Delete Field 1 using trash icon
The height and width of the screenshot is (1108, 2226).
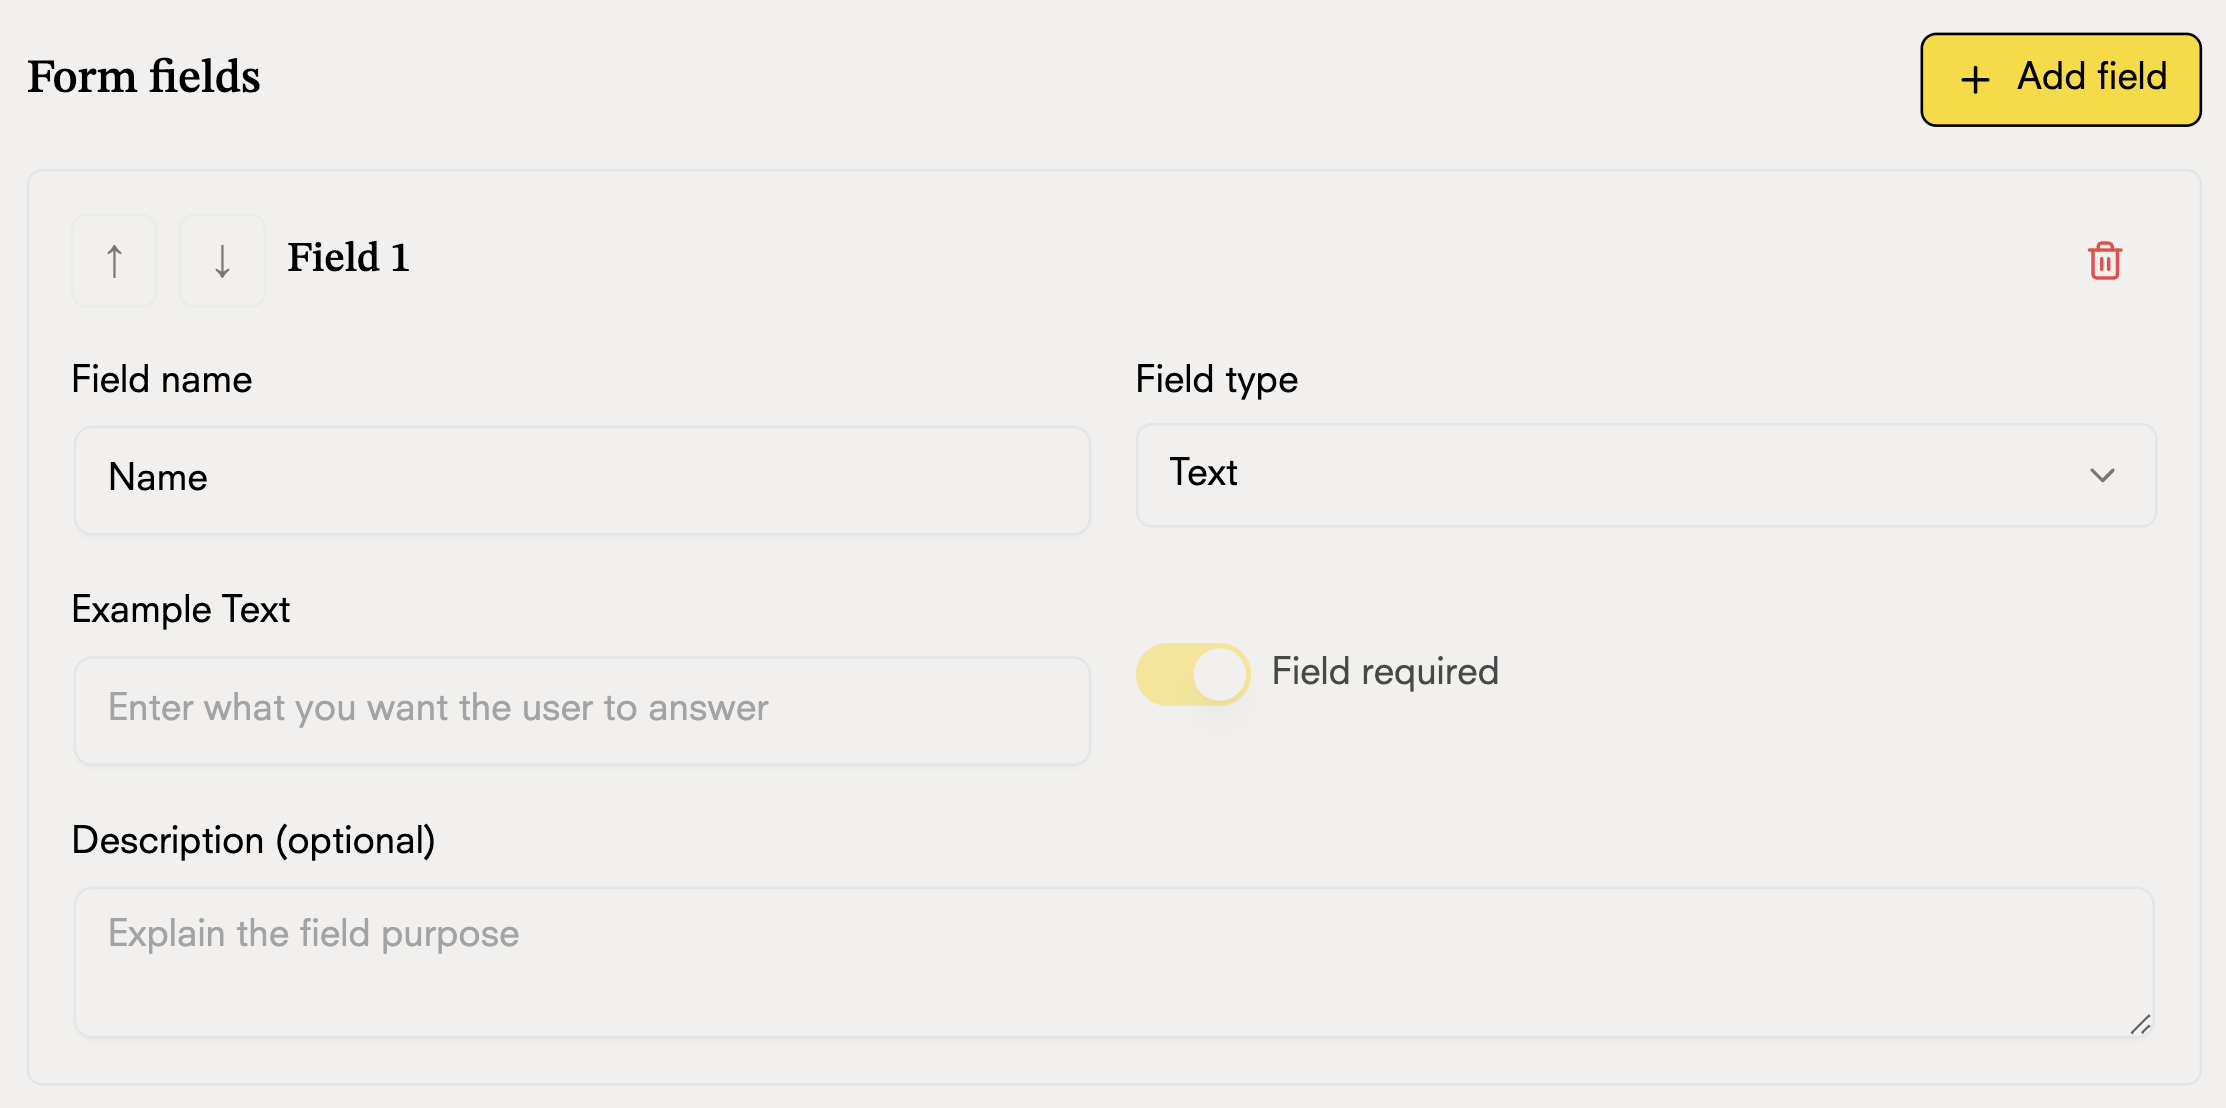coord(2104,261)
